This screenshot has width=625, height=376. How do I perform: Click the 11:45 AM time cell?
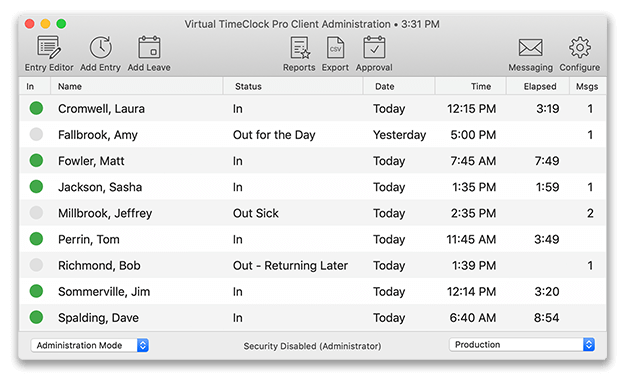pos(471,240)
